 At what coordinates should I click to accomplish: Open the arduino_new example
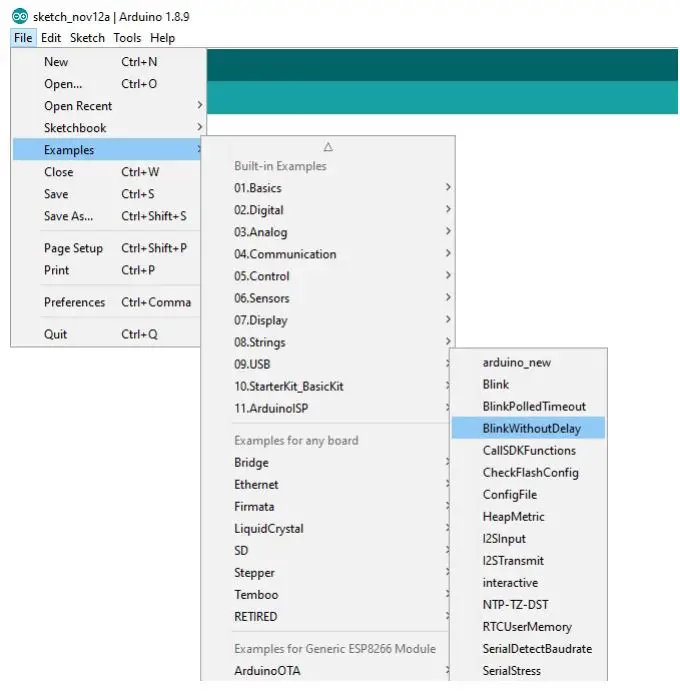coord(528,363)
